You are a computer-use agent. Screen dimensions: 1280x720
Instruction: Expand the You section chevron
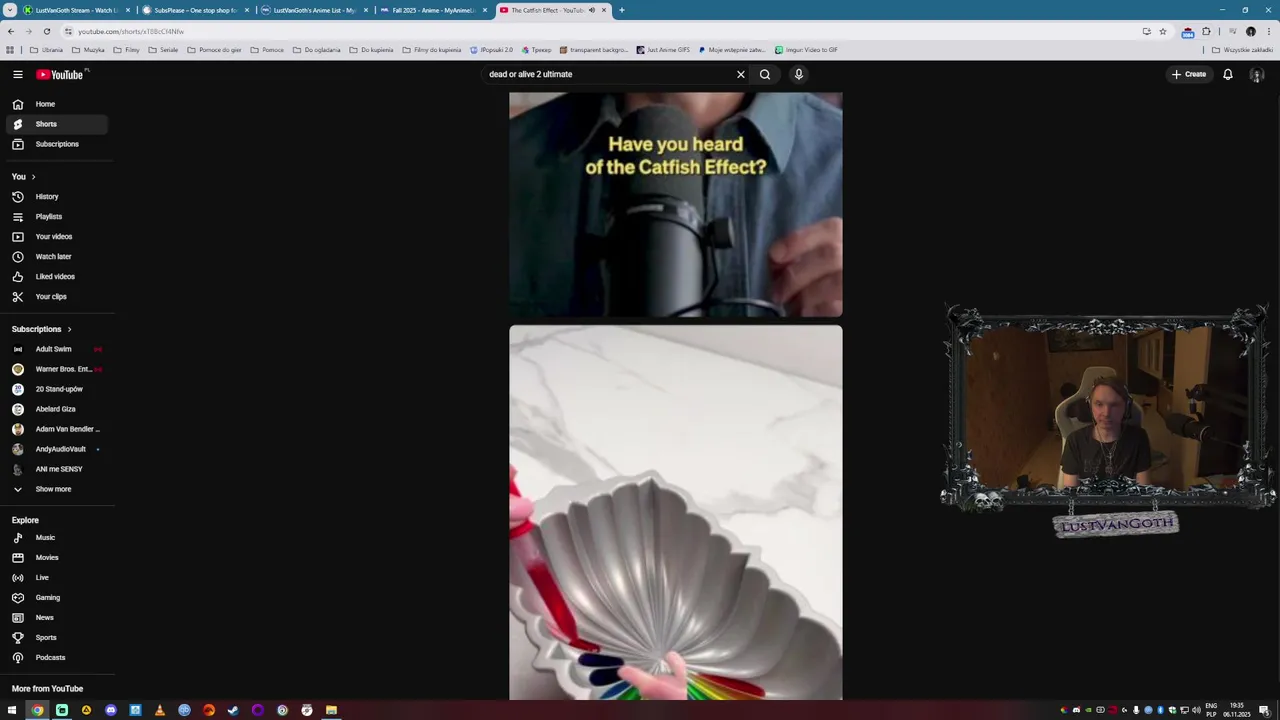pos(33,177)
